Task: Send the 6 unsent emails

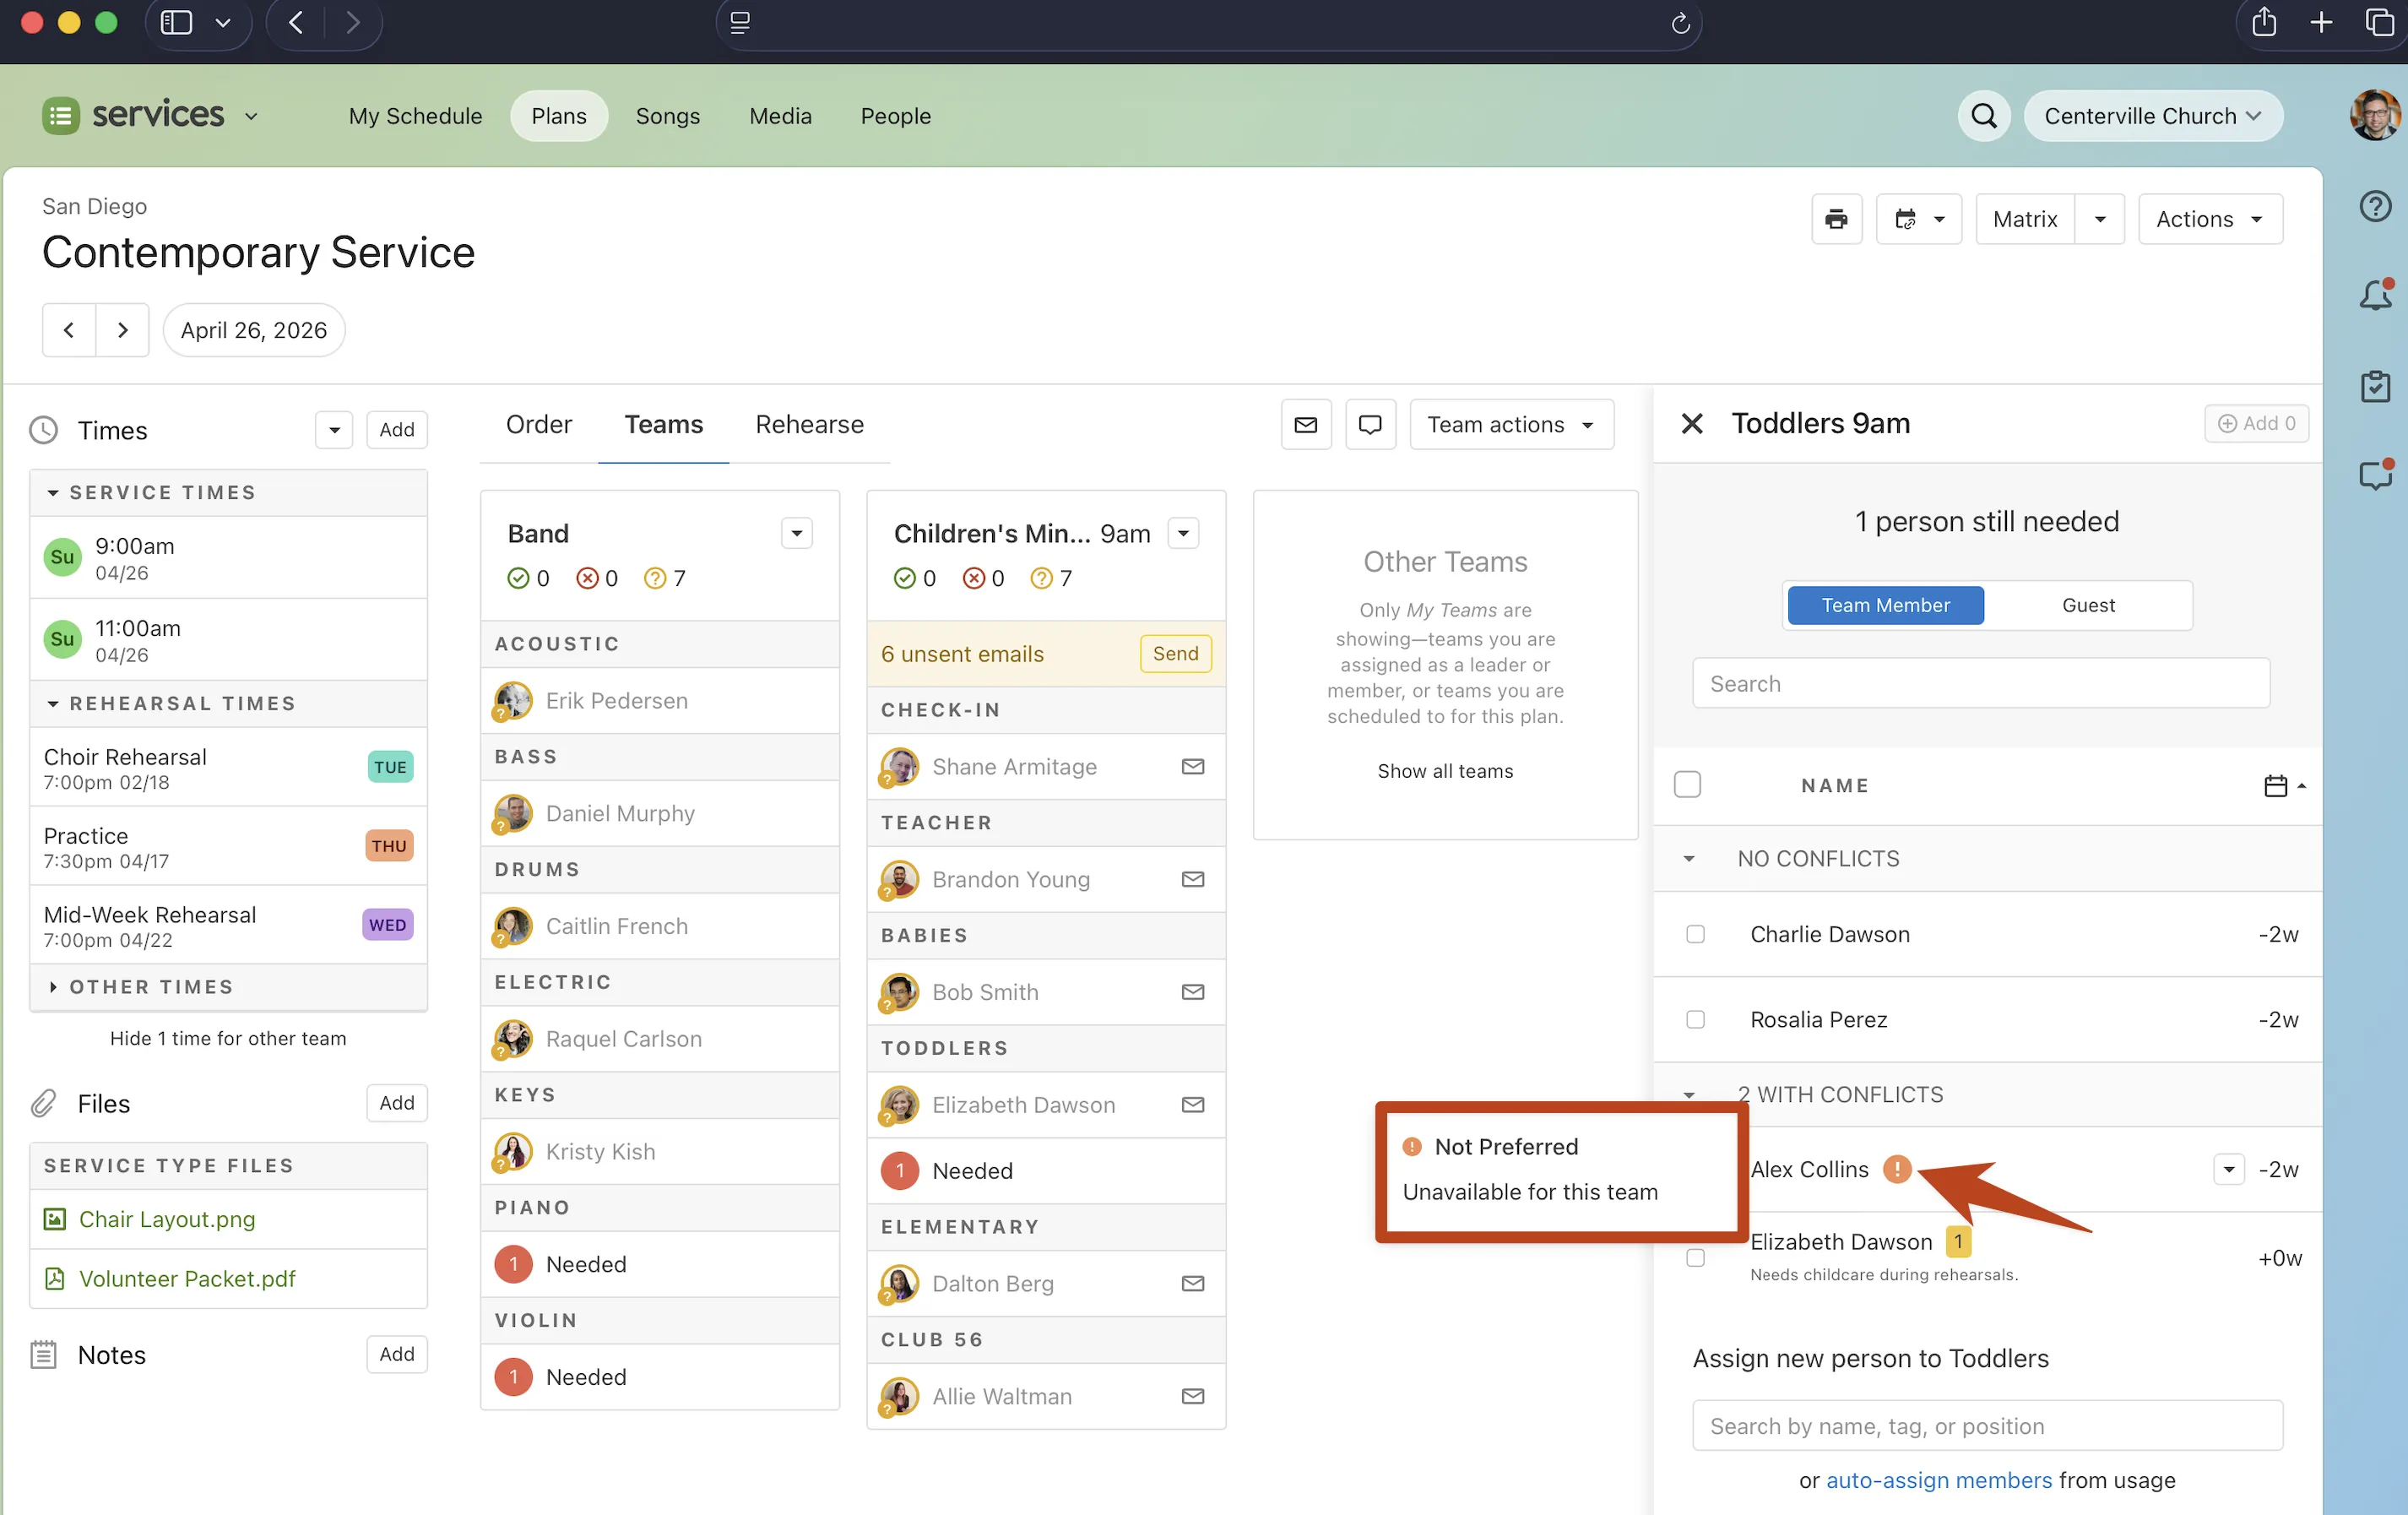Action: [1175, 653]
